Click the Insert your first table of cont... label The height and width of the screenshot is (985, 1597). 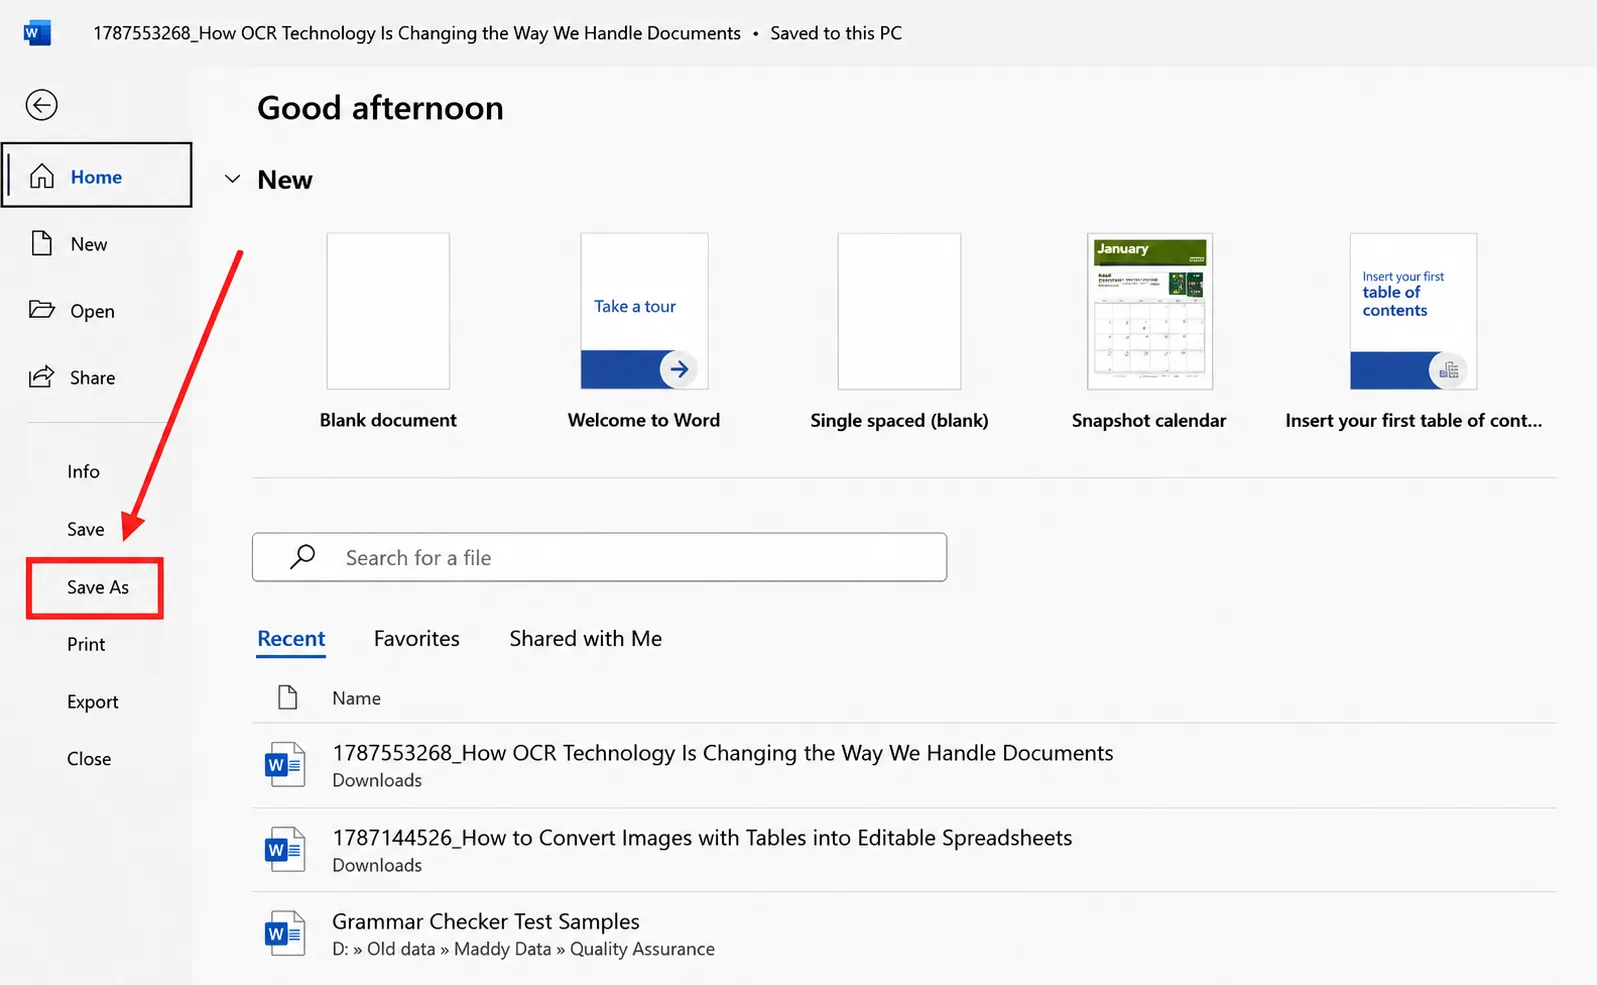coord(1413,421)
